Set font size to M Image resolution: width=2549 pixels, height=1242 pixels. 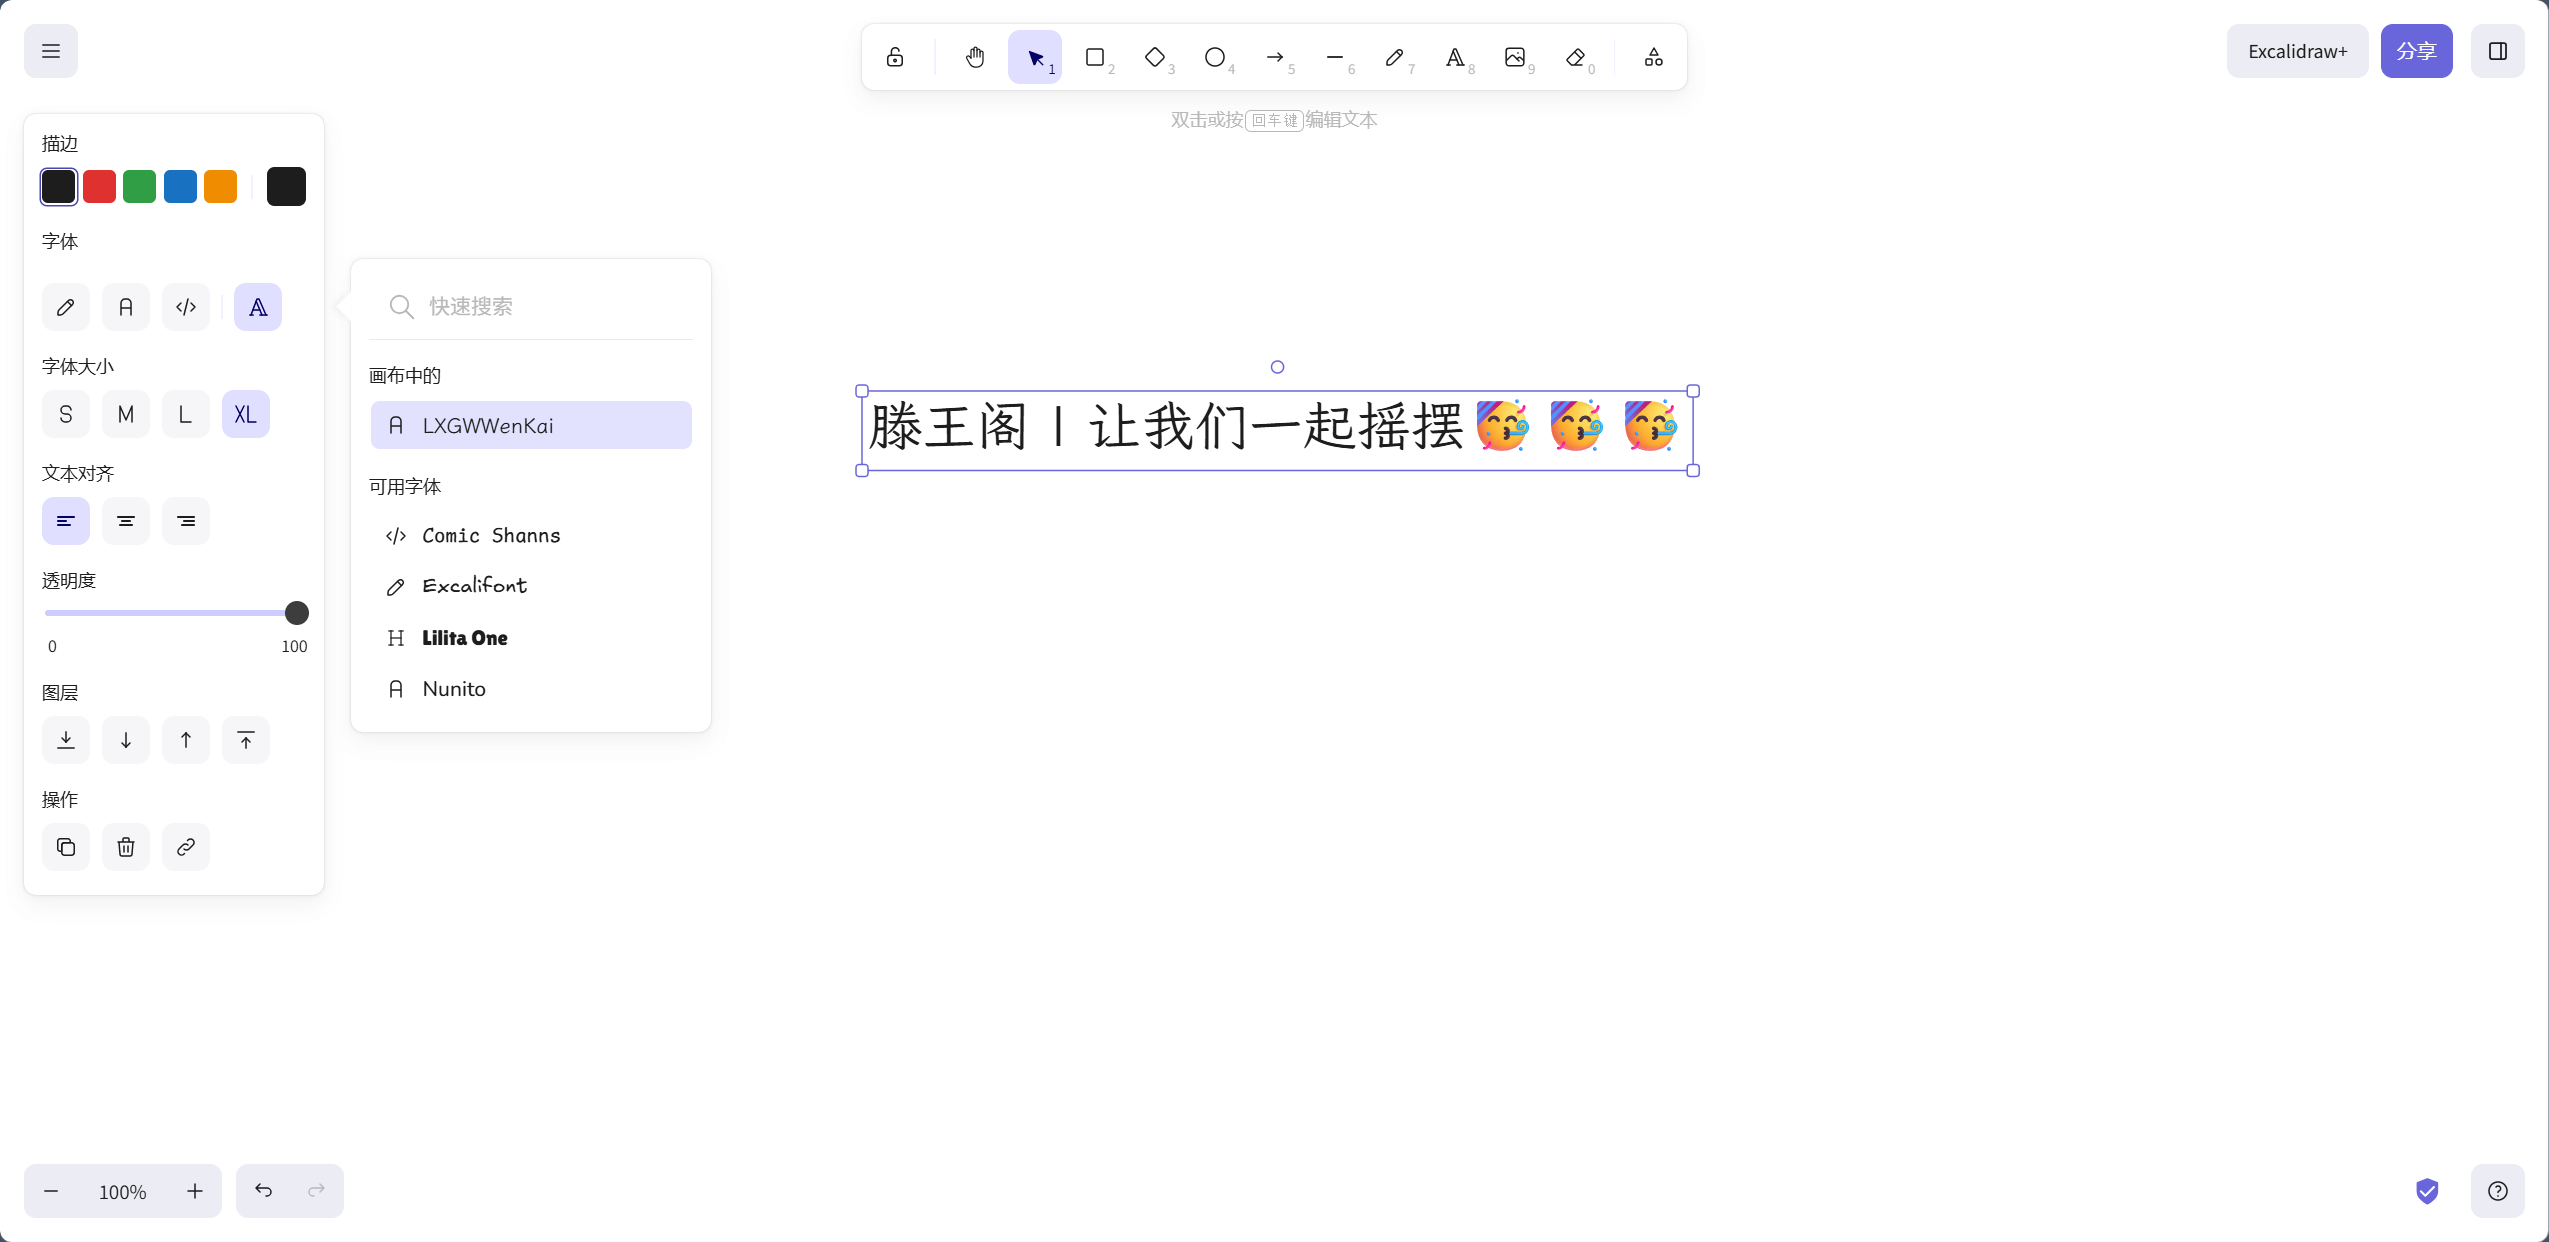point(126,414)
